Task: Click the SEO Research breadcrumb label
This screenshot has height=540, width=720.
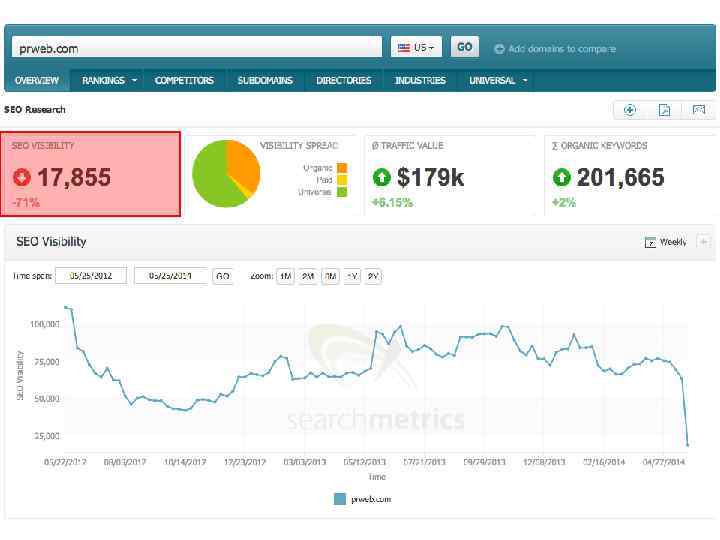Action: pyautogui.click(x=35, y=110)
